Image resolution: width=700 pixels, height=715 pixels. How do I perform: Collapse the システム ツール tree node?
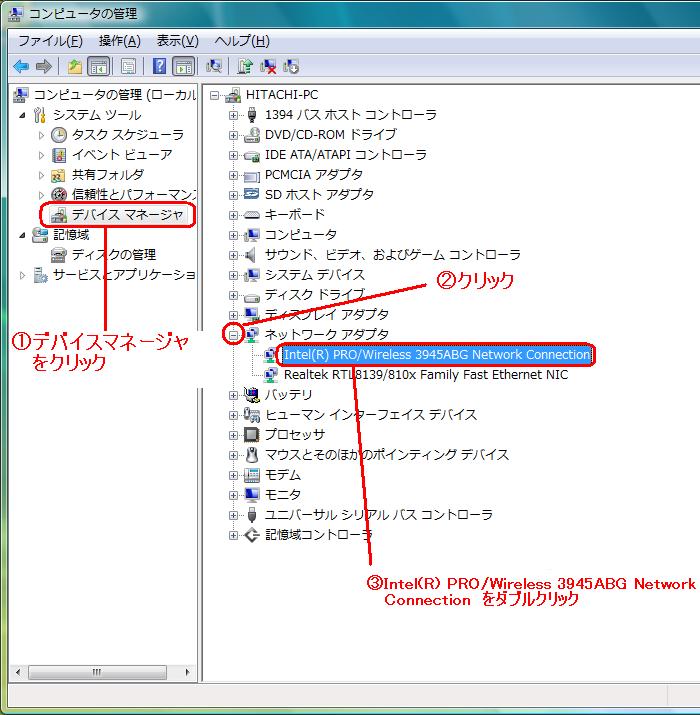pyautogui.click(x=22, y=115)
